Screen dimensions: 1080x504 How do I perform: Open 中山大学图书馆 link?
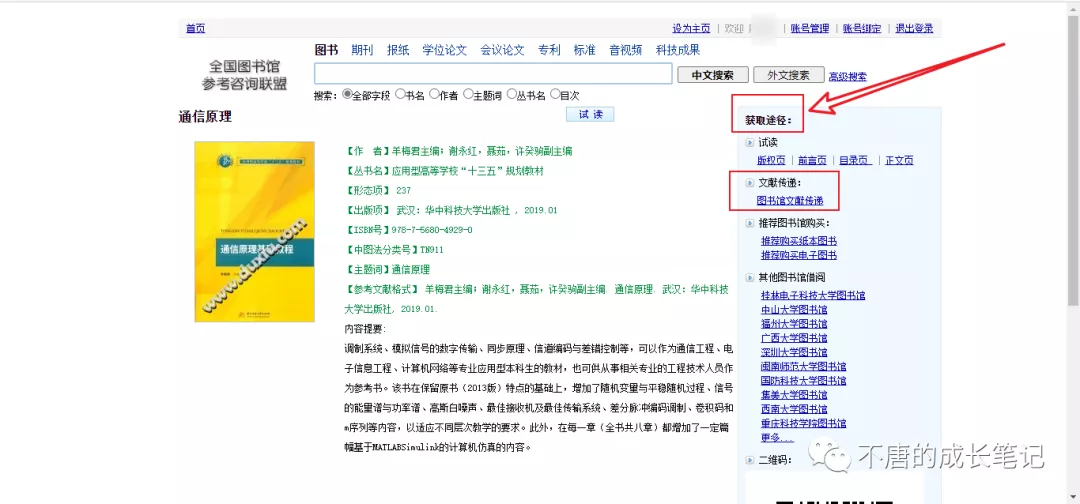tap(794, 310)
